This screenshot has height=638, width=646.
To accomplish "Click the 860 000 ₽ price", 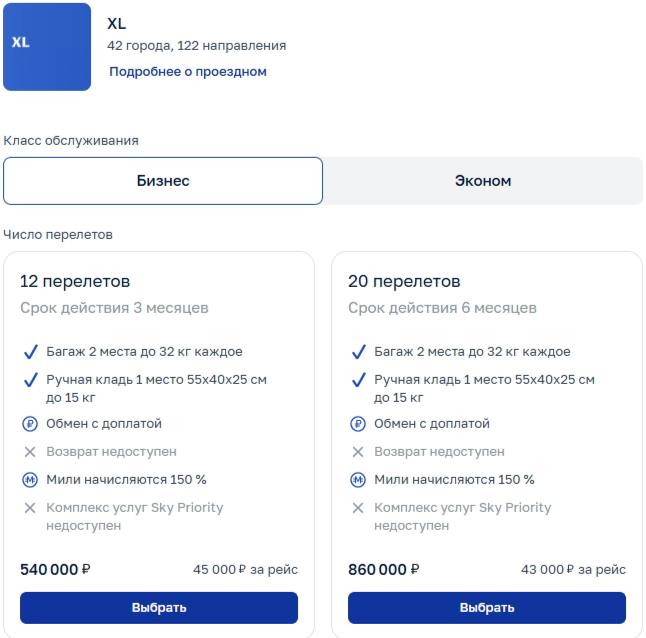I will pyautogui.click(x=383, y=570).
